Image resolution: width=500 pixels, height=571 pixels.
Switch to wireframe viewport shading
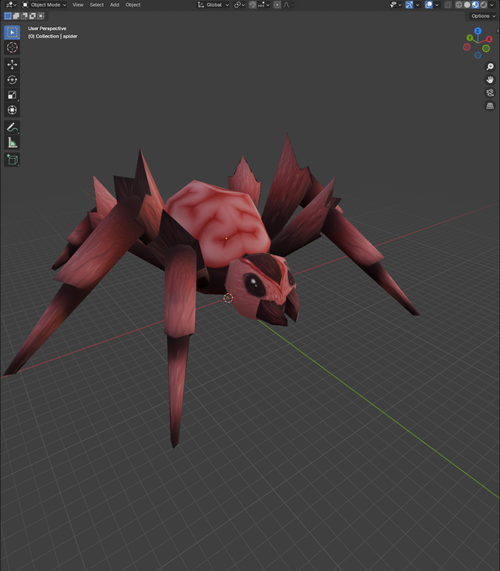point(459,5)
